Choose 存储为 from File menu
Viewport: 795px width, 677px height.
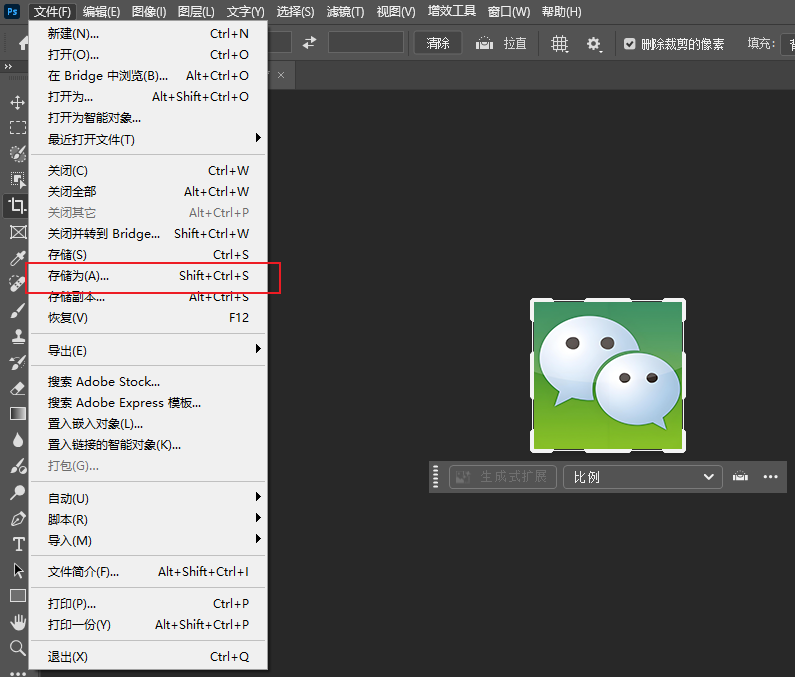coord(148,276)
